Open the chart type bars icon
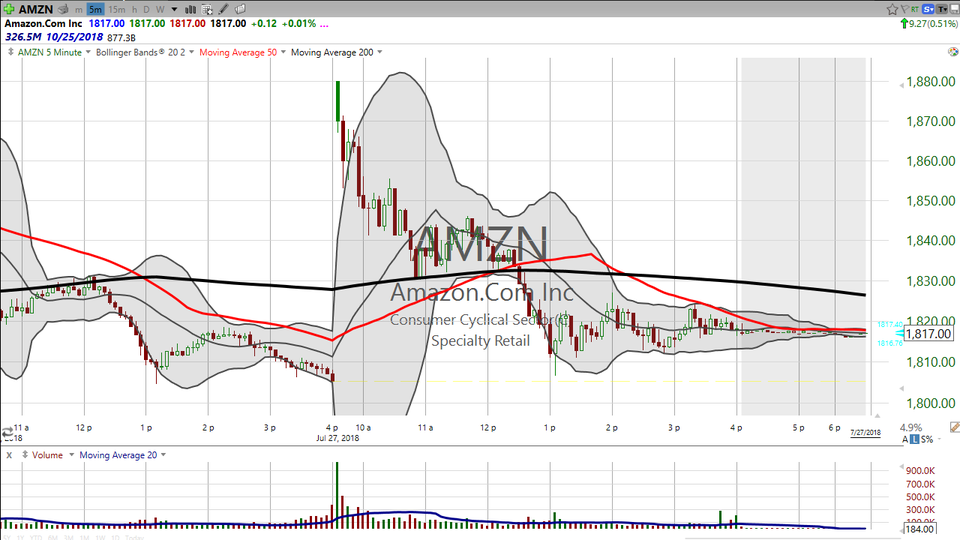960x540 pixels. [x=191, y=9]
